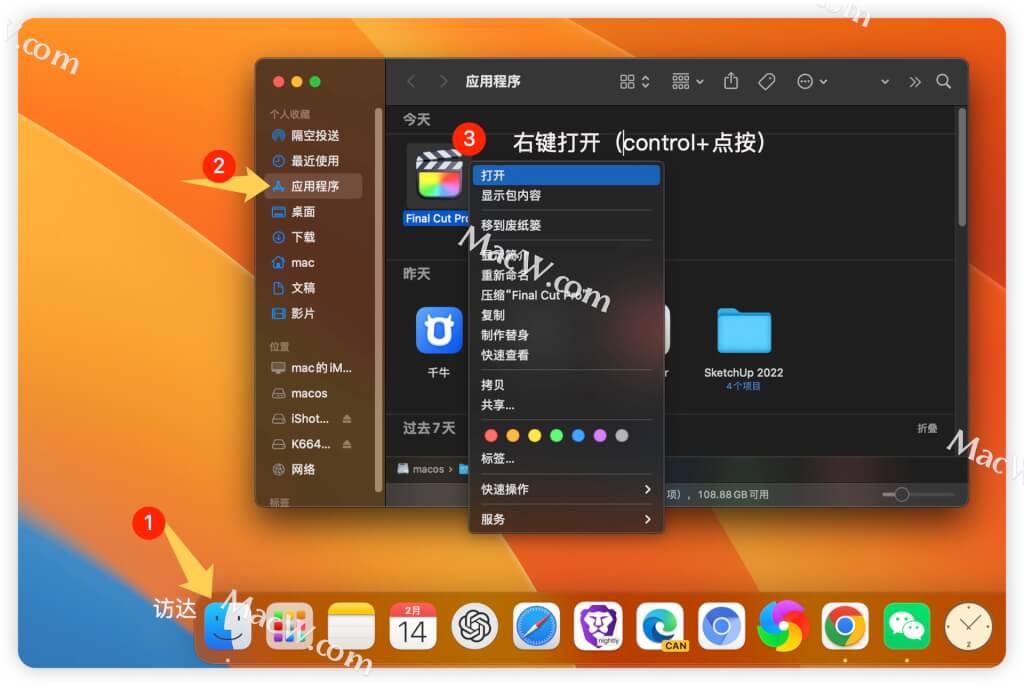Open 文稿 in the sidebar
This screenshot has height=686, width=1024.
[314, 288]
